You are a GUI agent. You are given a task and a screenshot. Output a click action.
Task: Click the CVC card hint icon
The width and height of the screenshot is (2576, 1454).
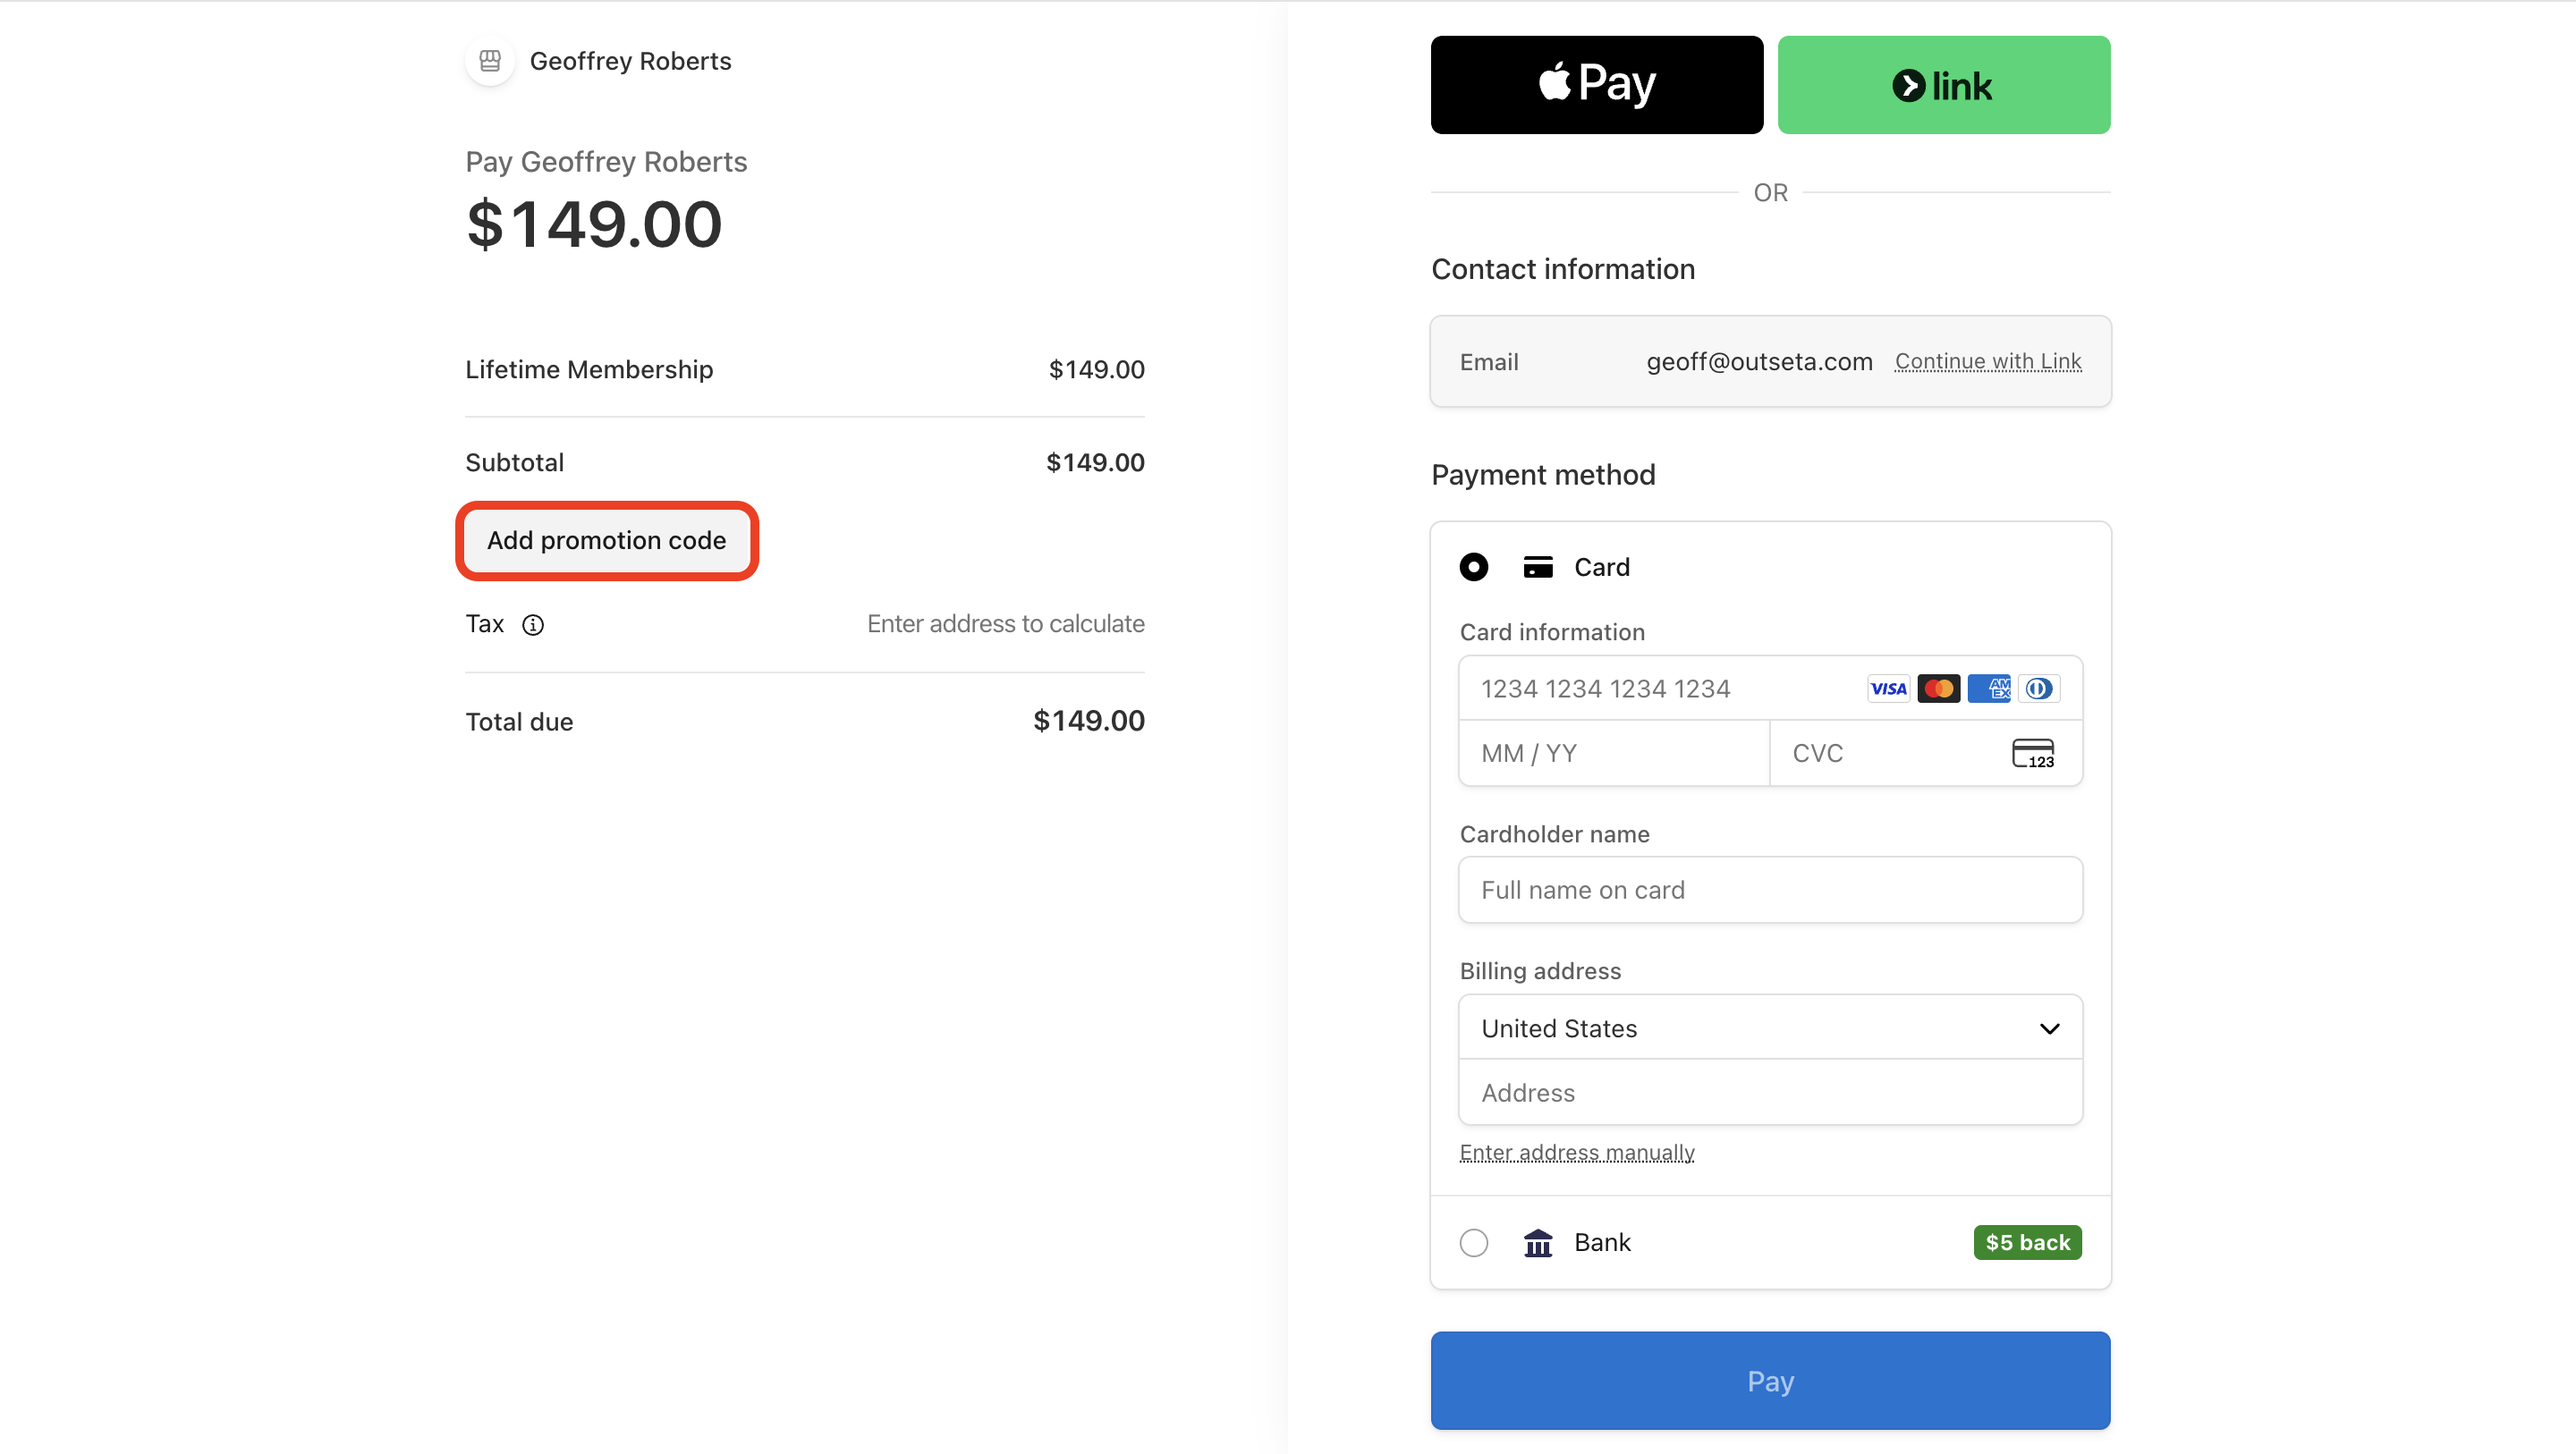[2033, 753]
